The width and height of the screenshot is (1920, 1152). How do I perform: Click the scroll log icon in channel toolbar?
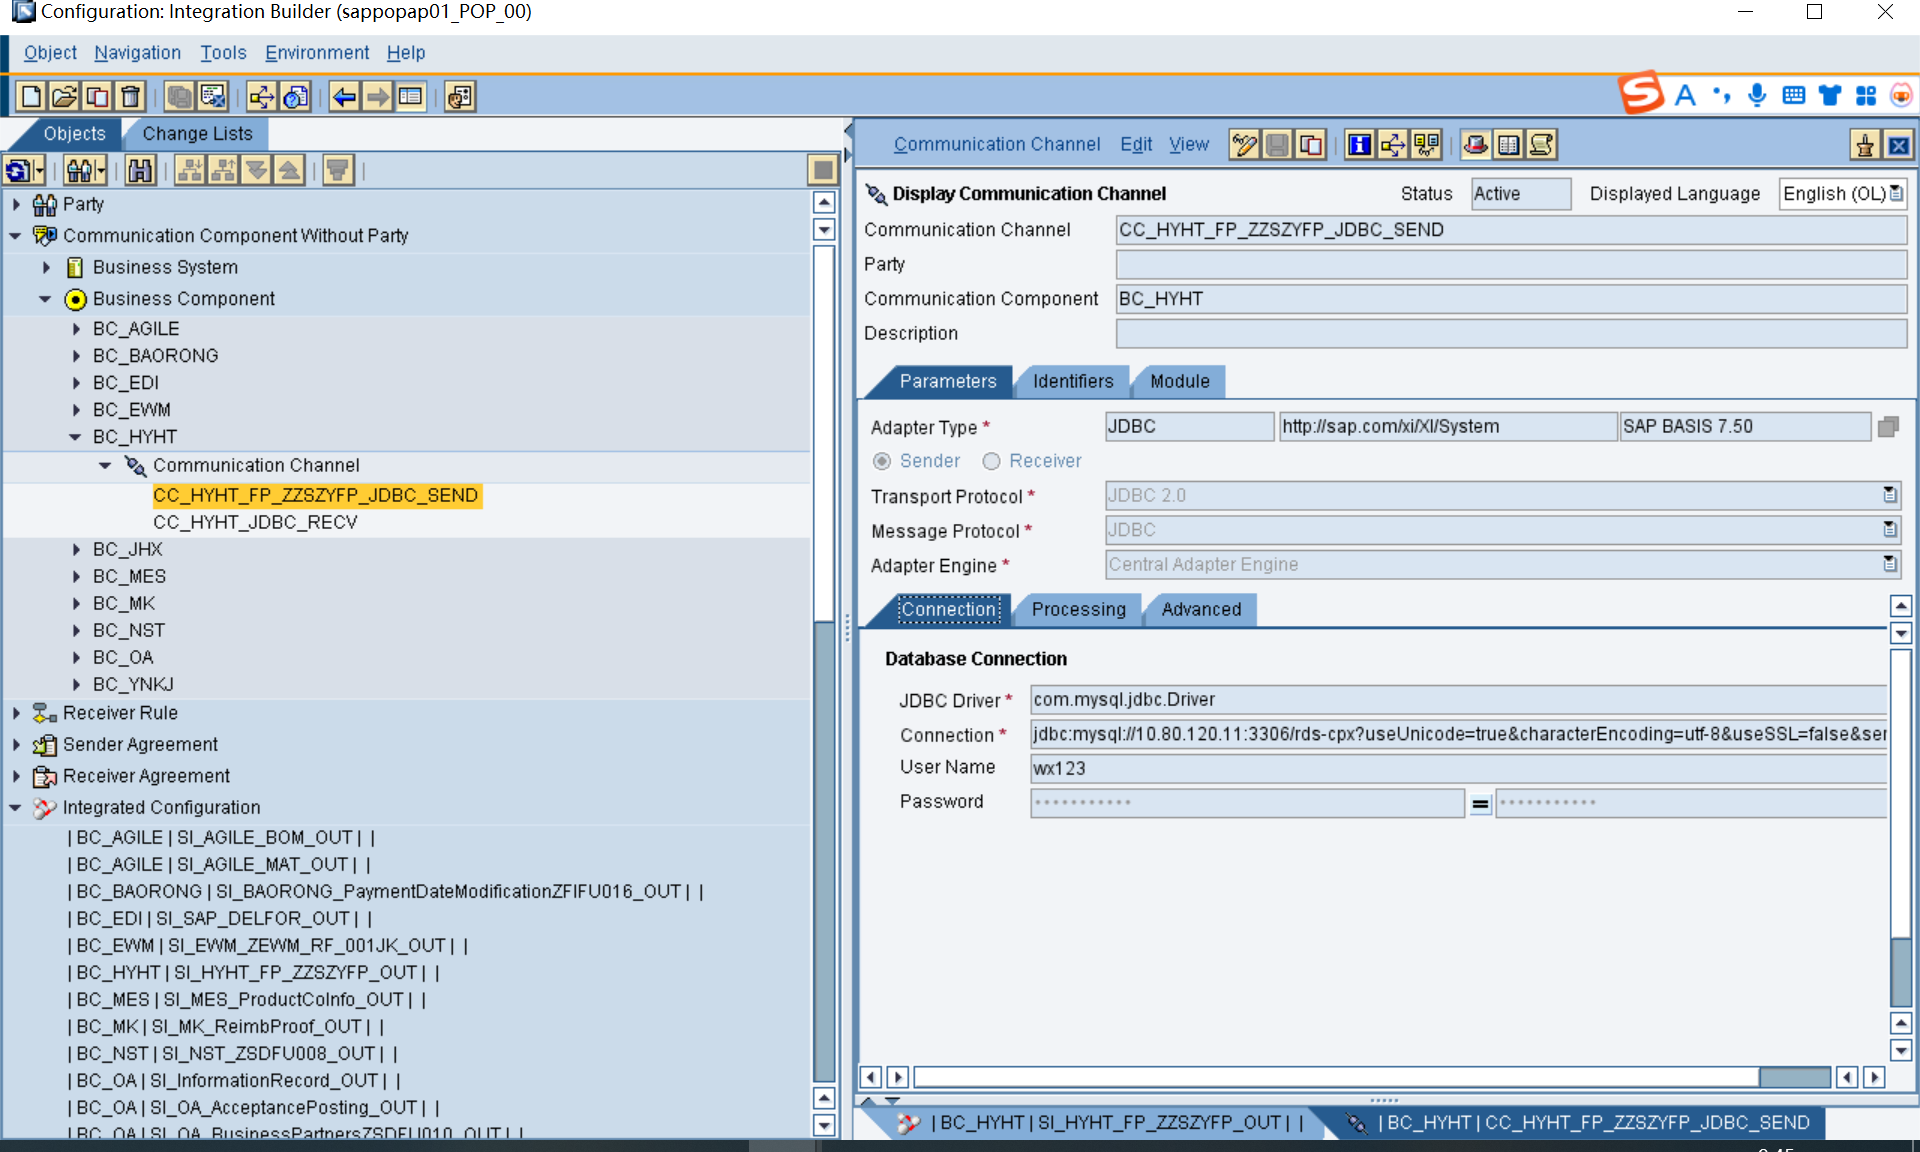coord(1541,145)
